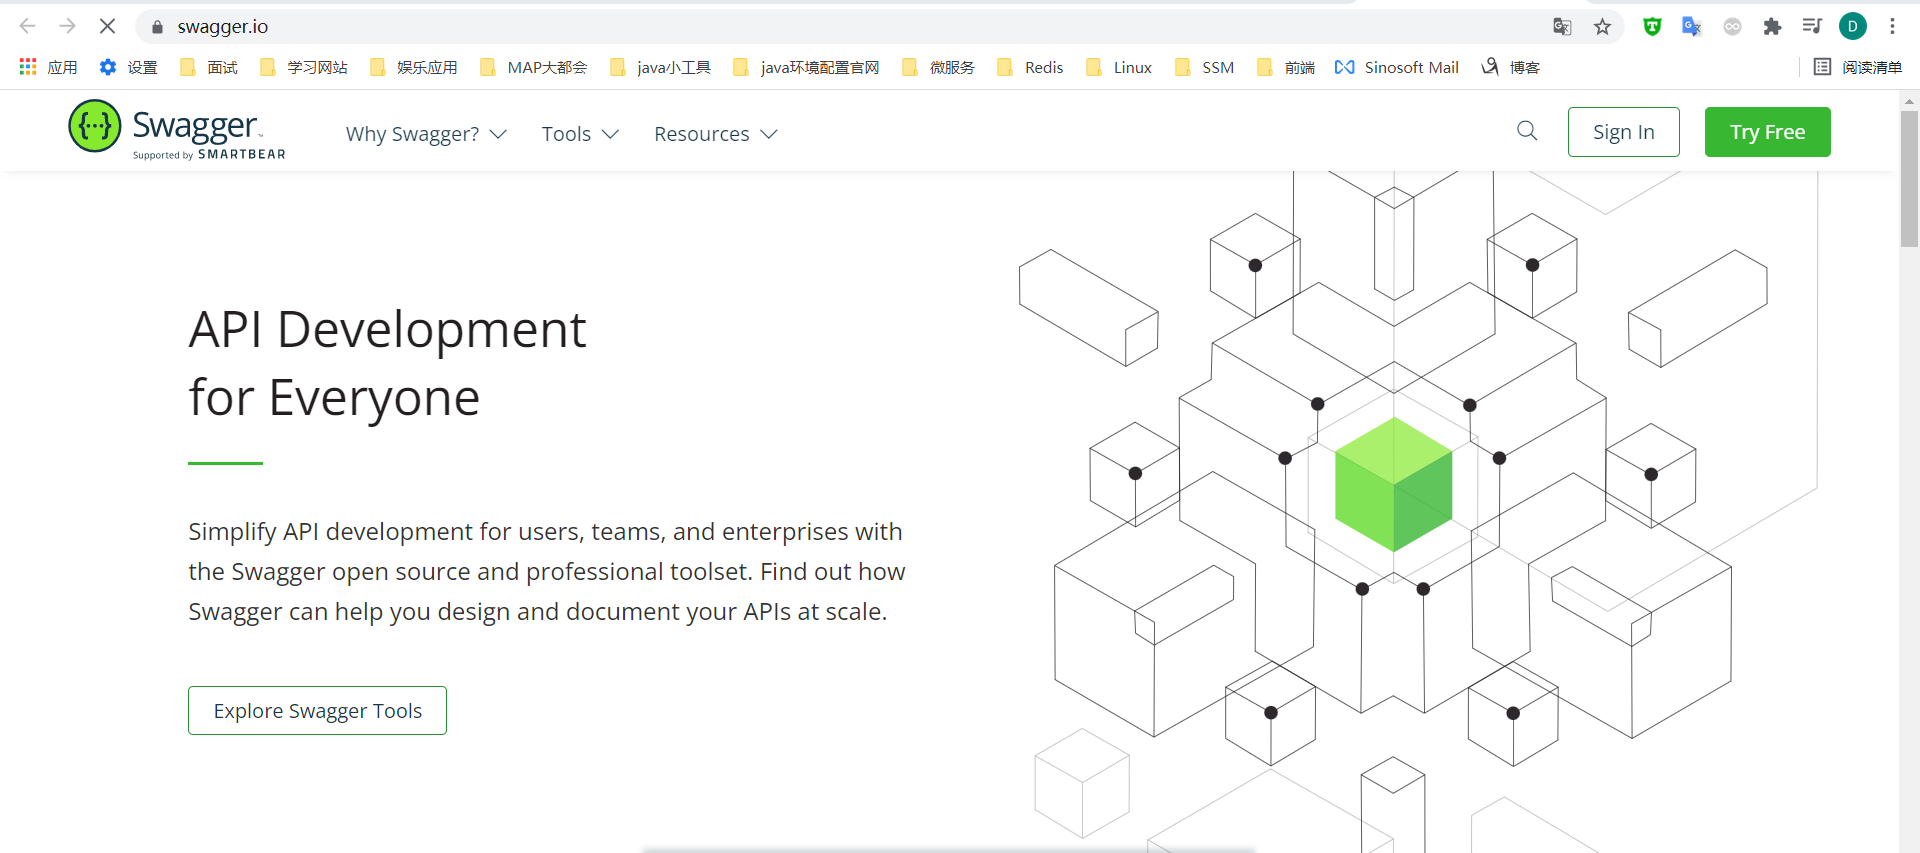Click the page vertical scrollbar thumb
This screenshot has height=853, width=1920.
(x=1909, y=178)
